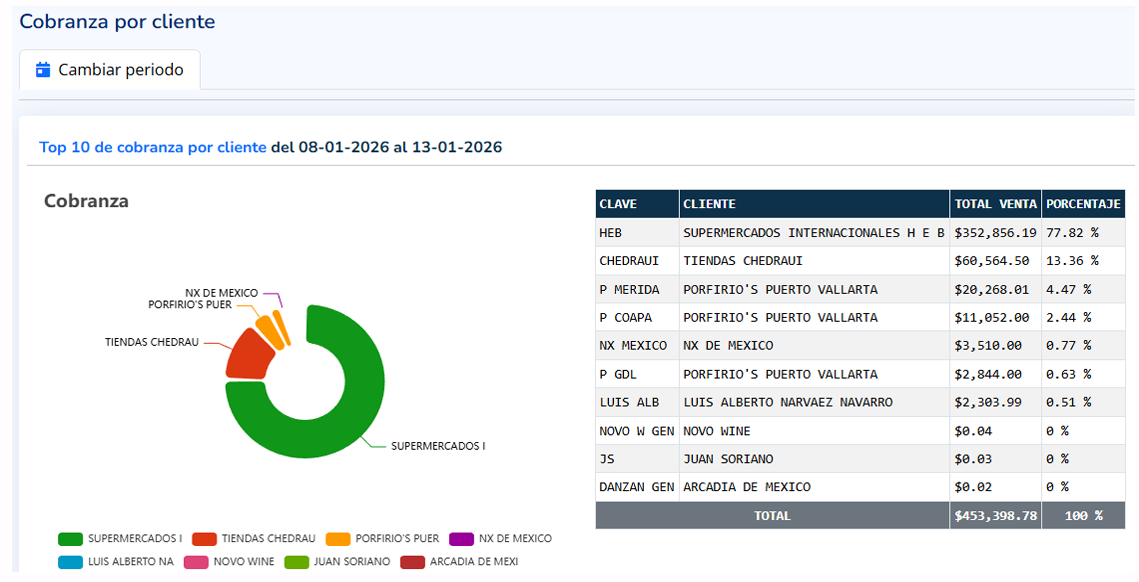Sort table by the PORCENTAJE column header
Image resolution: width=1139 pixels, height=582 pixels.
click(1083, 204)
